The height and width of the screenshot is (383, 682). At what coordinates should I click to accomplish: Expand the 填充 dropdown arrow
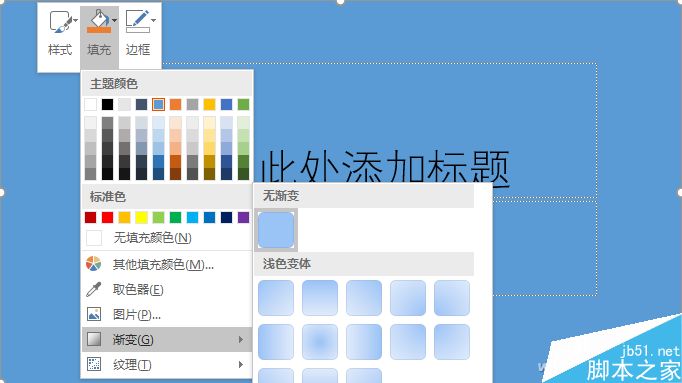click(114, 20)
